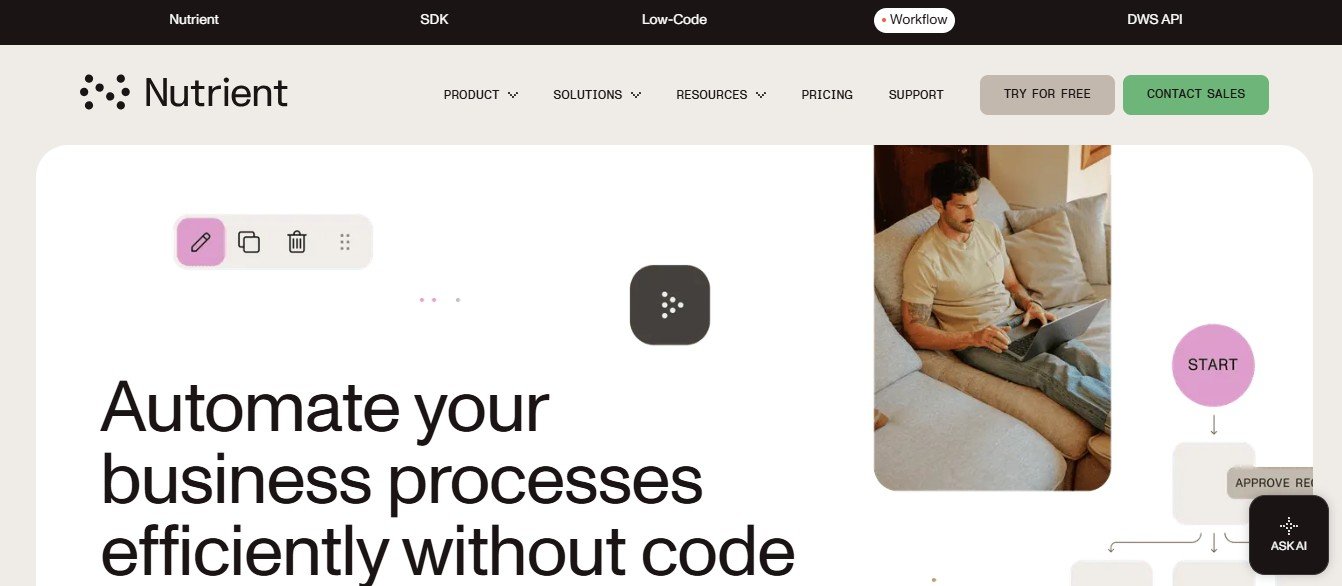Open the DWS API tab
The height and width of the screenshot is (586, 1342).
tap(1154, 20)
